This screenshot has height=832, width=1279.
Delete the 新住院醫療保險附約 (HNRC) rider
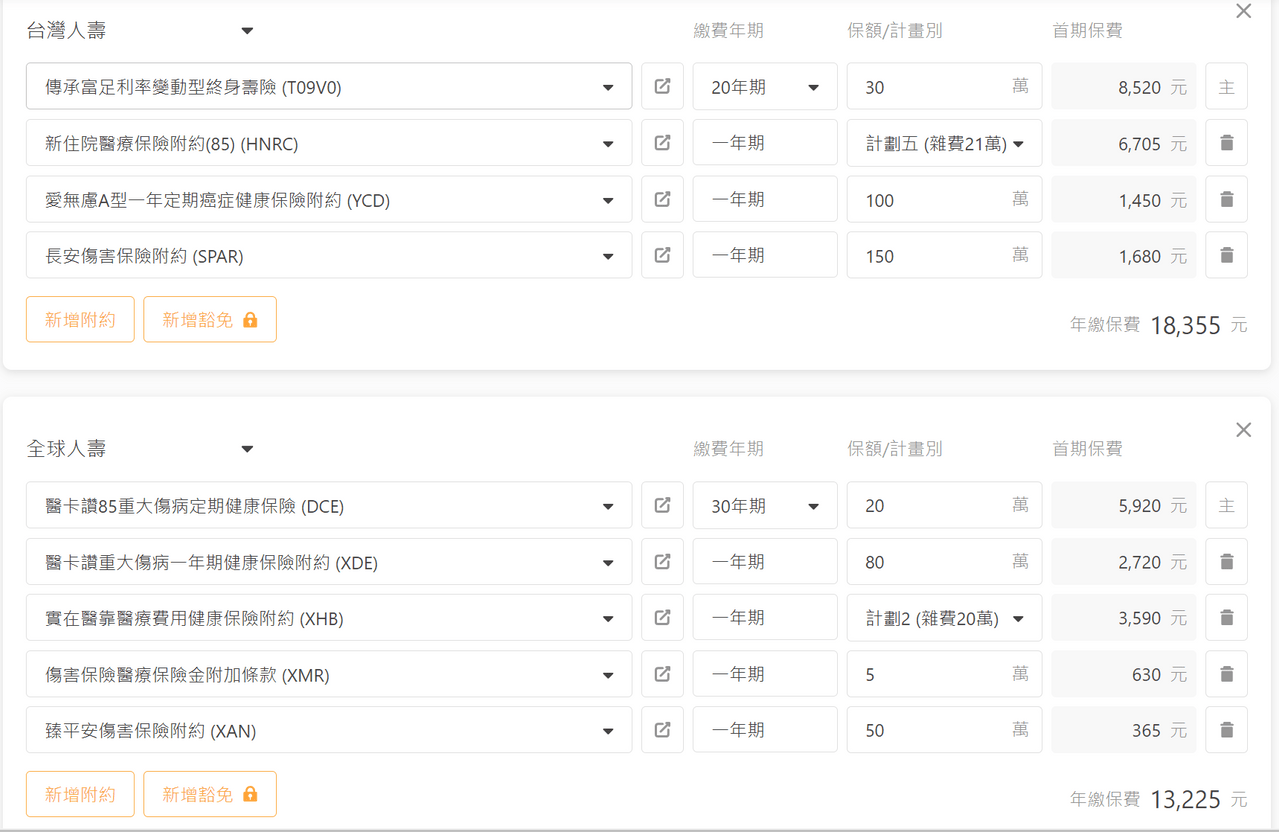[1226, 143]
